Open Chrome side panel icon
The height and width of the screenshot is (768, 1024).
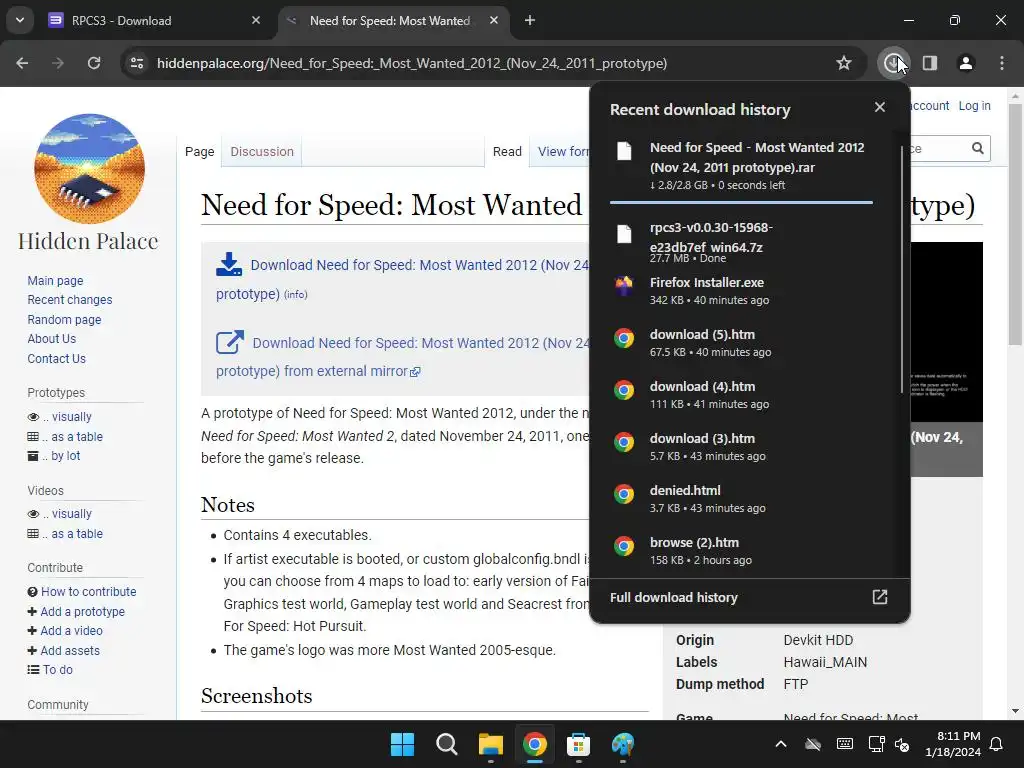coord(929,63)
